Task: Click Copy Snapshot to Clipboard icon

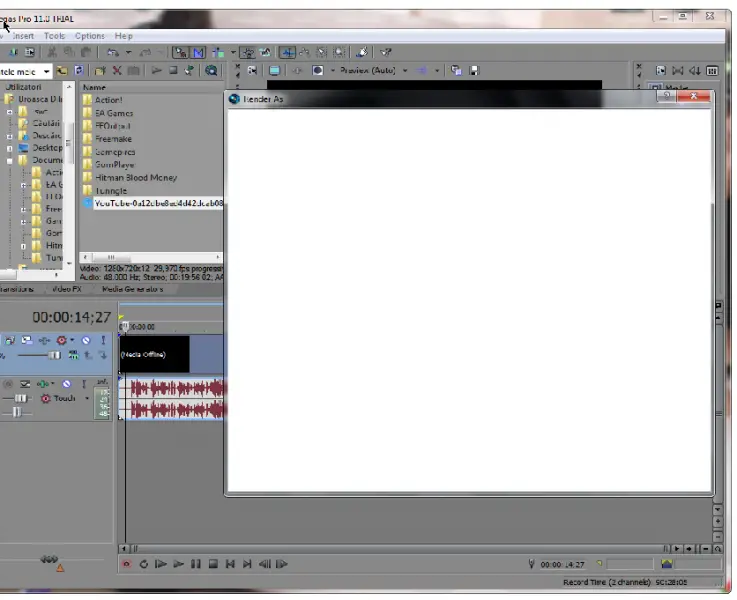Action: pos(456,70)
